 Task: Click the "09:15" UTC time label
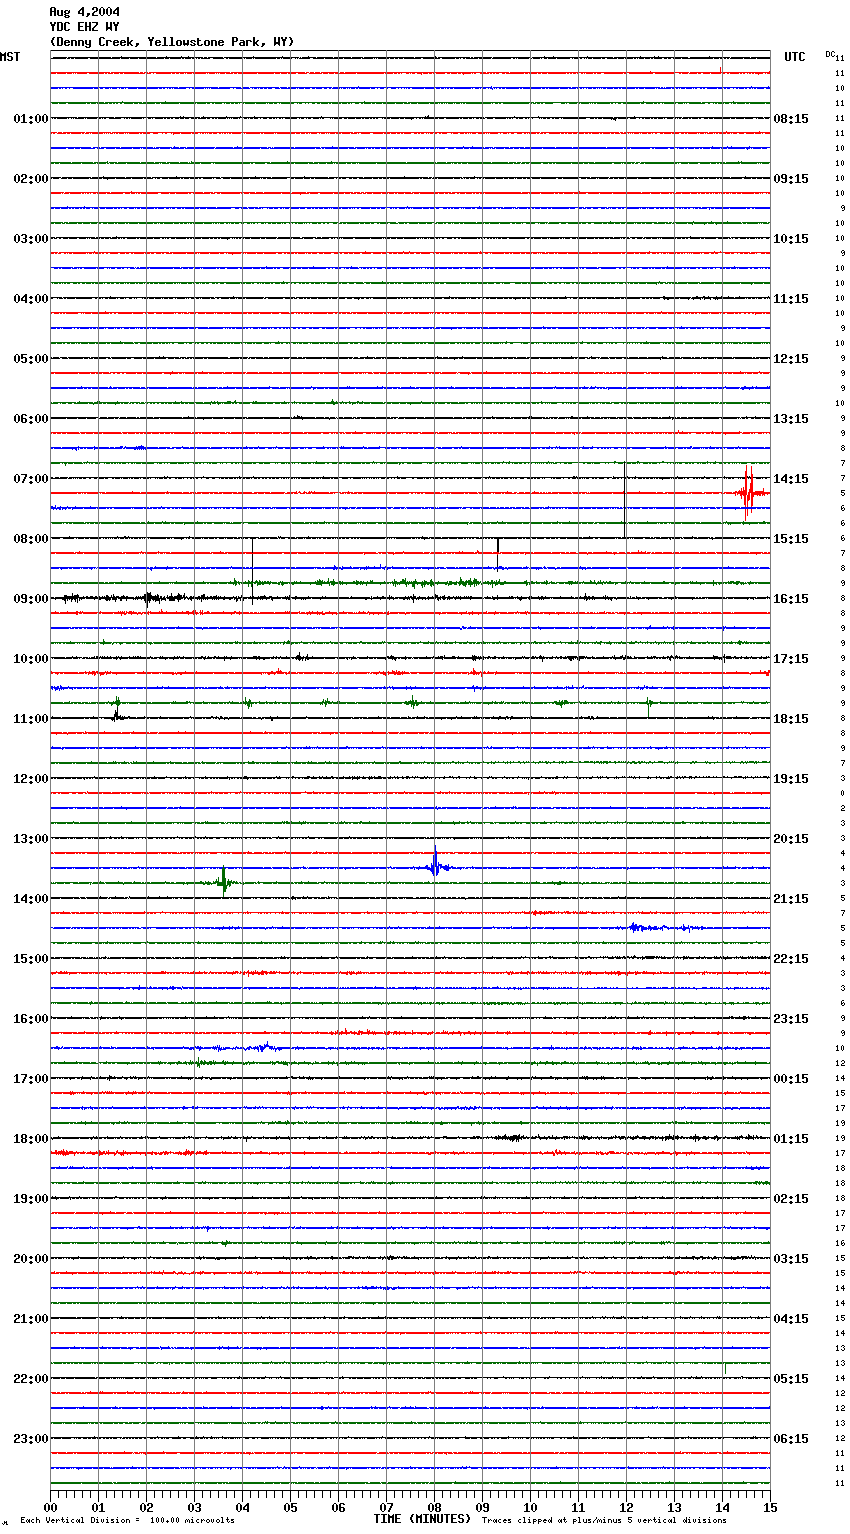pos(791,179)
